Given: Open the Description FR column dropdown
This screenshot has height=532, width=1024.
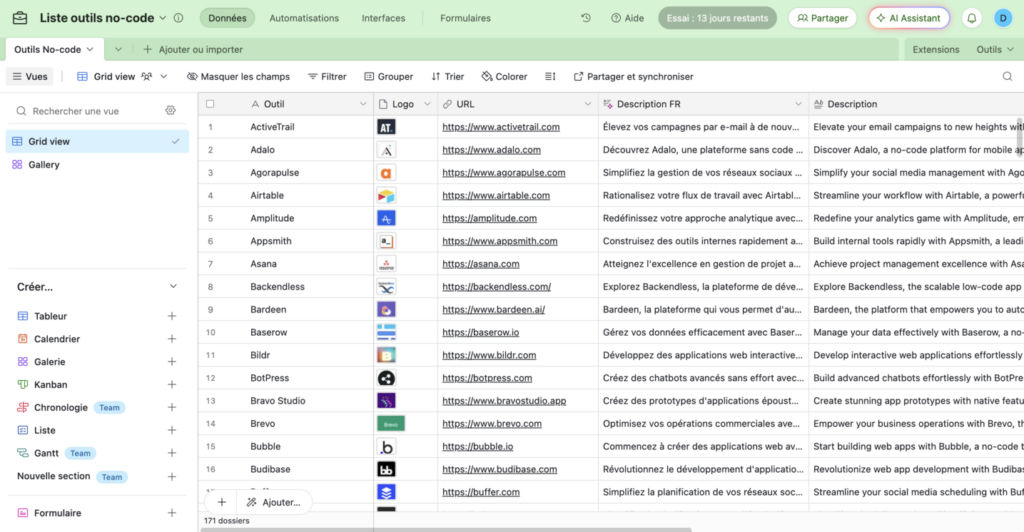Looking at the screenshot, I should [798, 104].
